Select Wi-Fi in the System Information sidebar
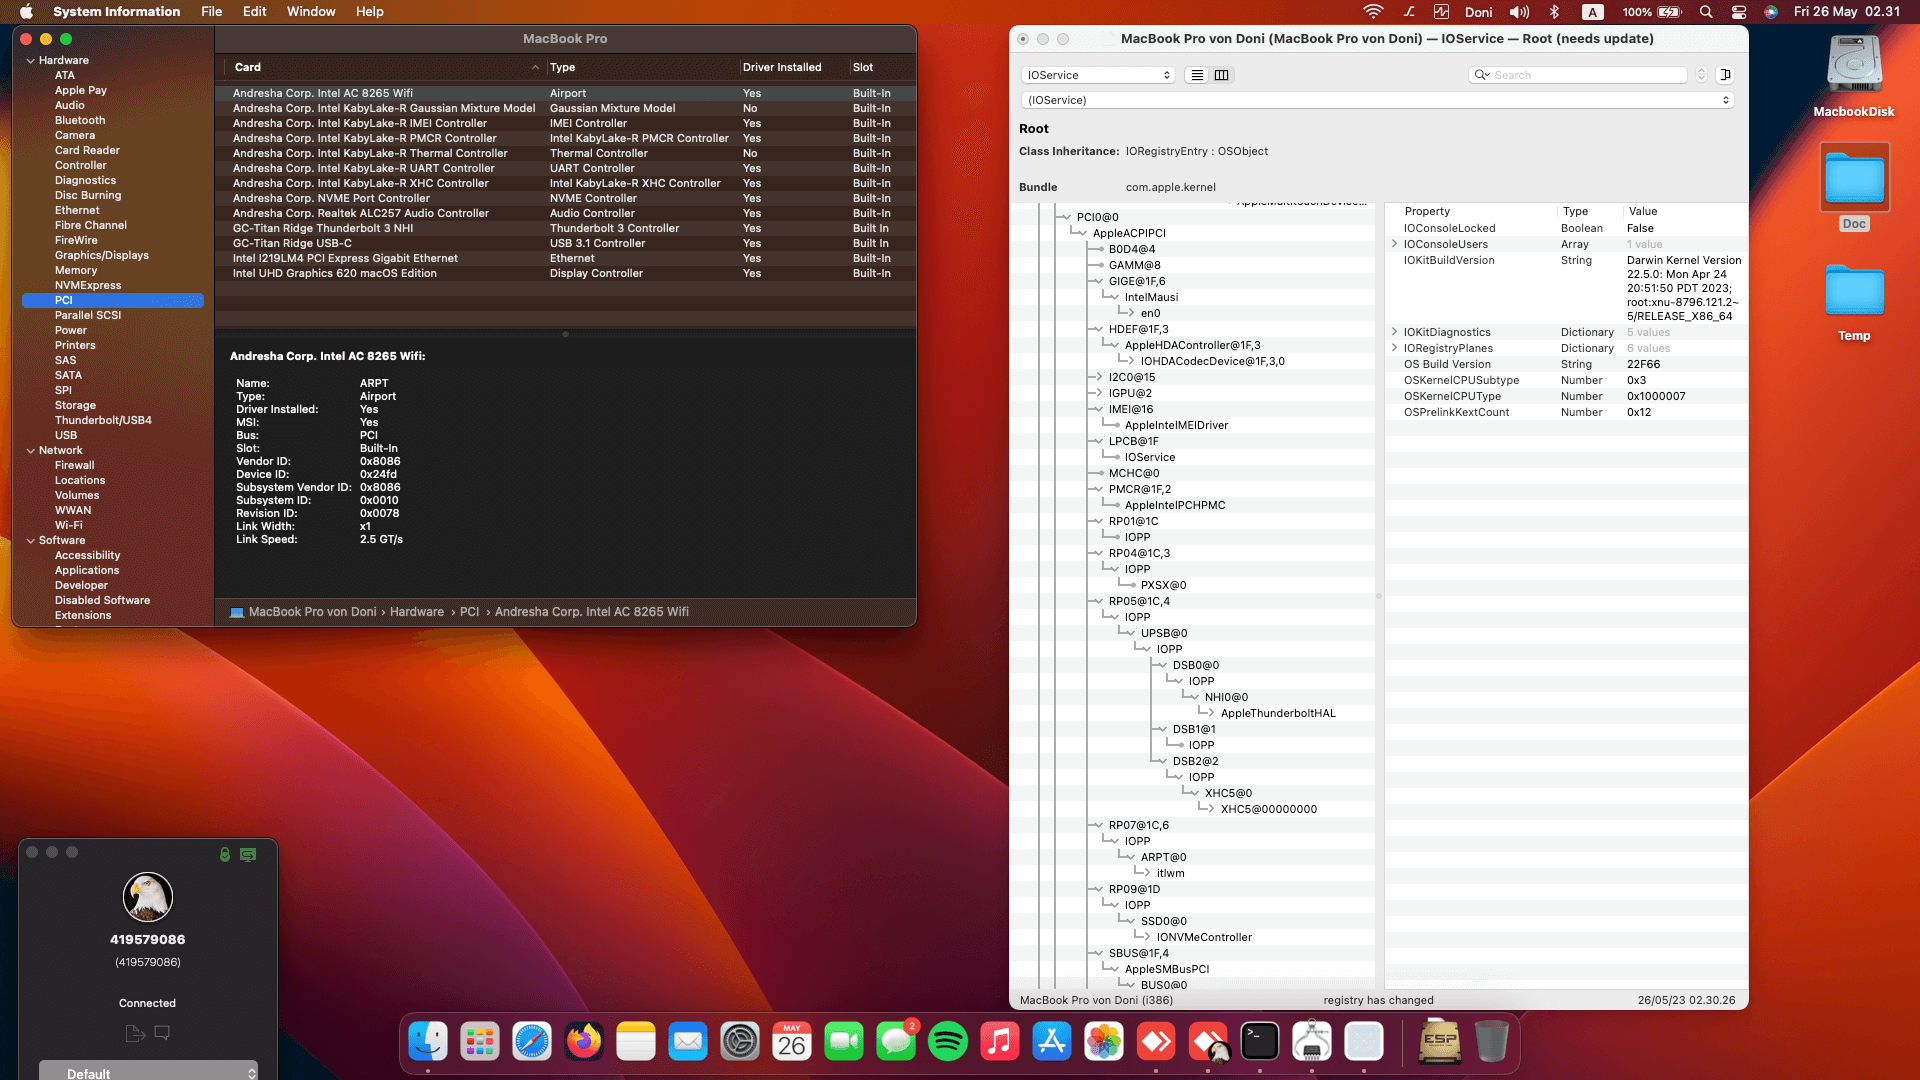 pos(69,525)
